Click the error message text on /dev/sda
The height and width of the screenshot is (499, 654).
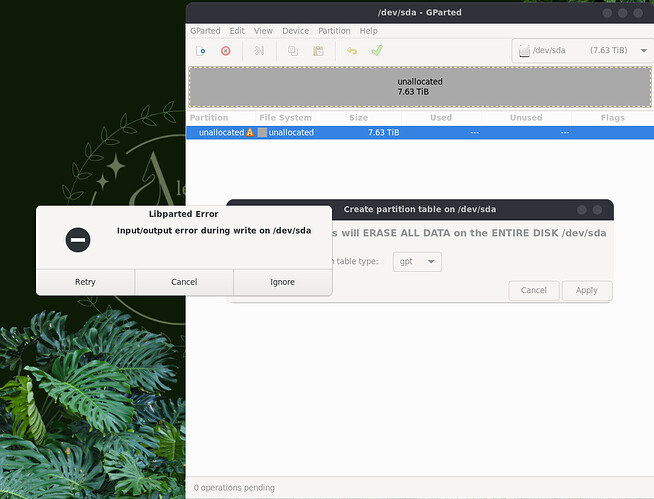click(214, 230)
